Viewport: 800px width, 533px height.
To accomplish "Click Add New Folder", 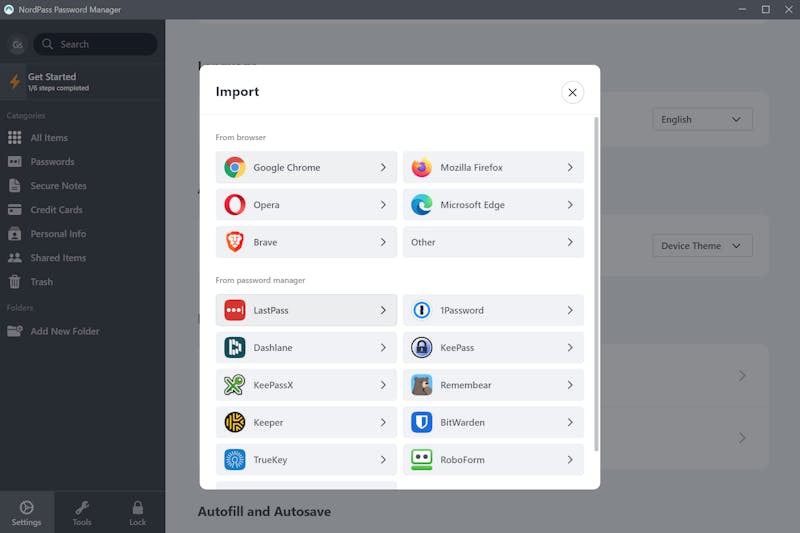I will (82, 331).
